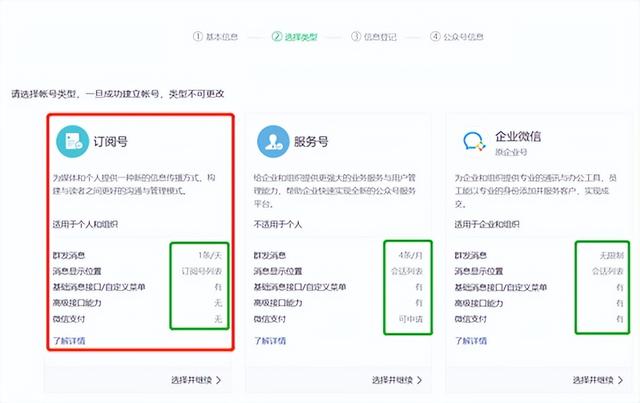
Task: Click 不适用于个人 text
Action: [278, 224]
